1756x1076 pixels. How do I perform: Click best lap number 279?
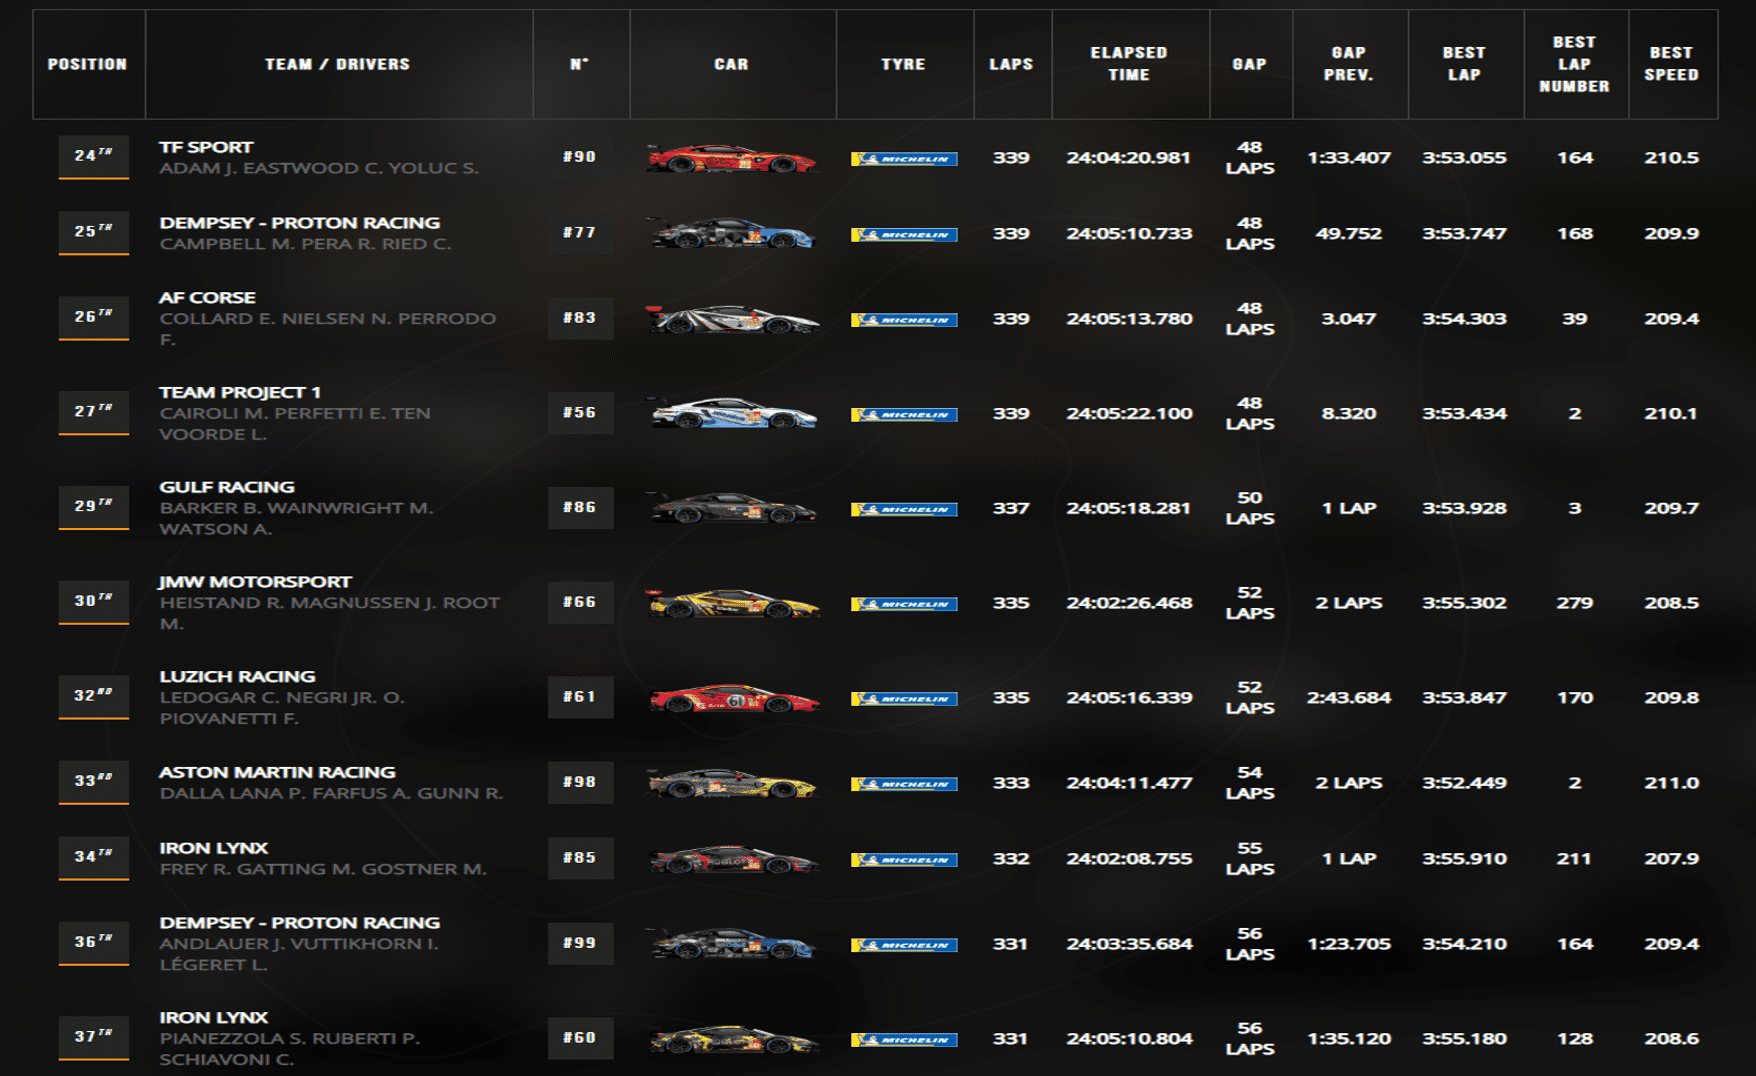(1575, 603)
